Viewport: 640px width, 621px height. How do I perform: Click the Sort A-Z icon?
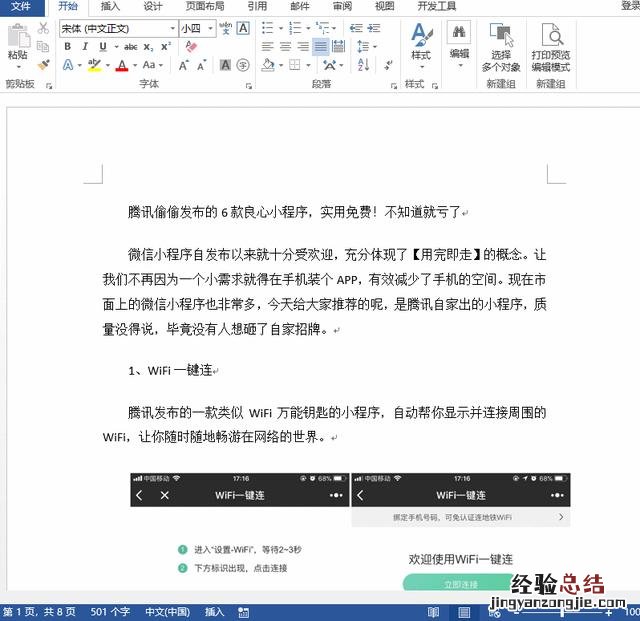pos(363,65)
